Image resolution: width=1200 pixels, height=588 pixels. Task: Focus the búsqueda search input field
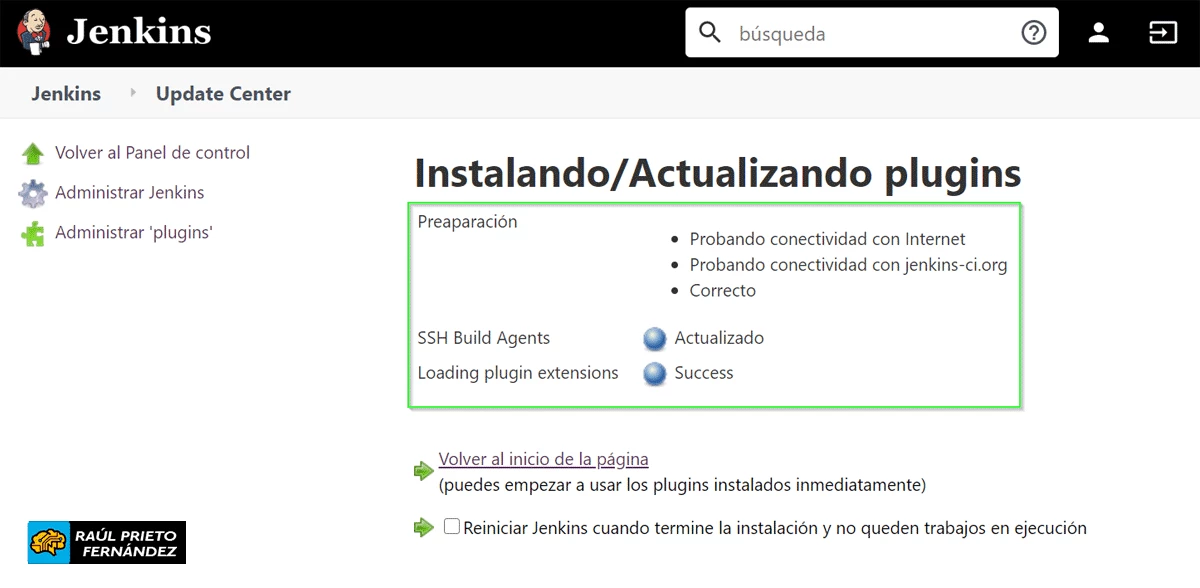[870, 33]
